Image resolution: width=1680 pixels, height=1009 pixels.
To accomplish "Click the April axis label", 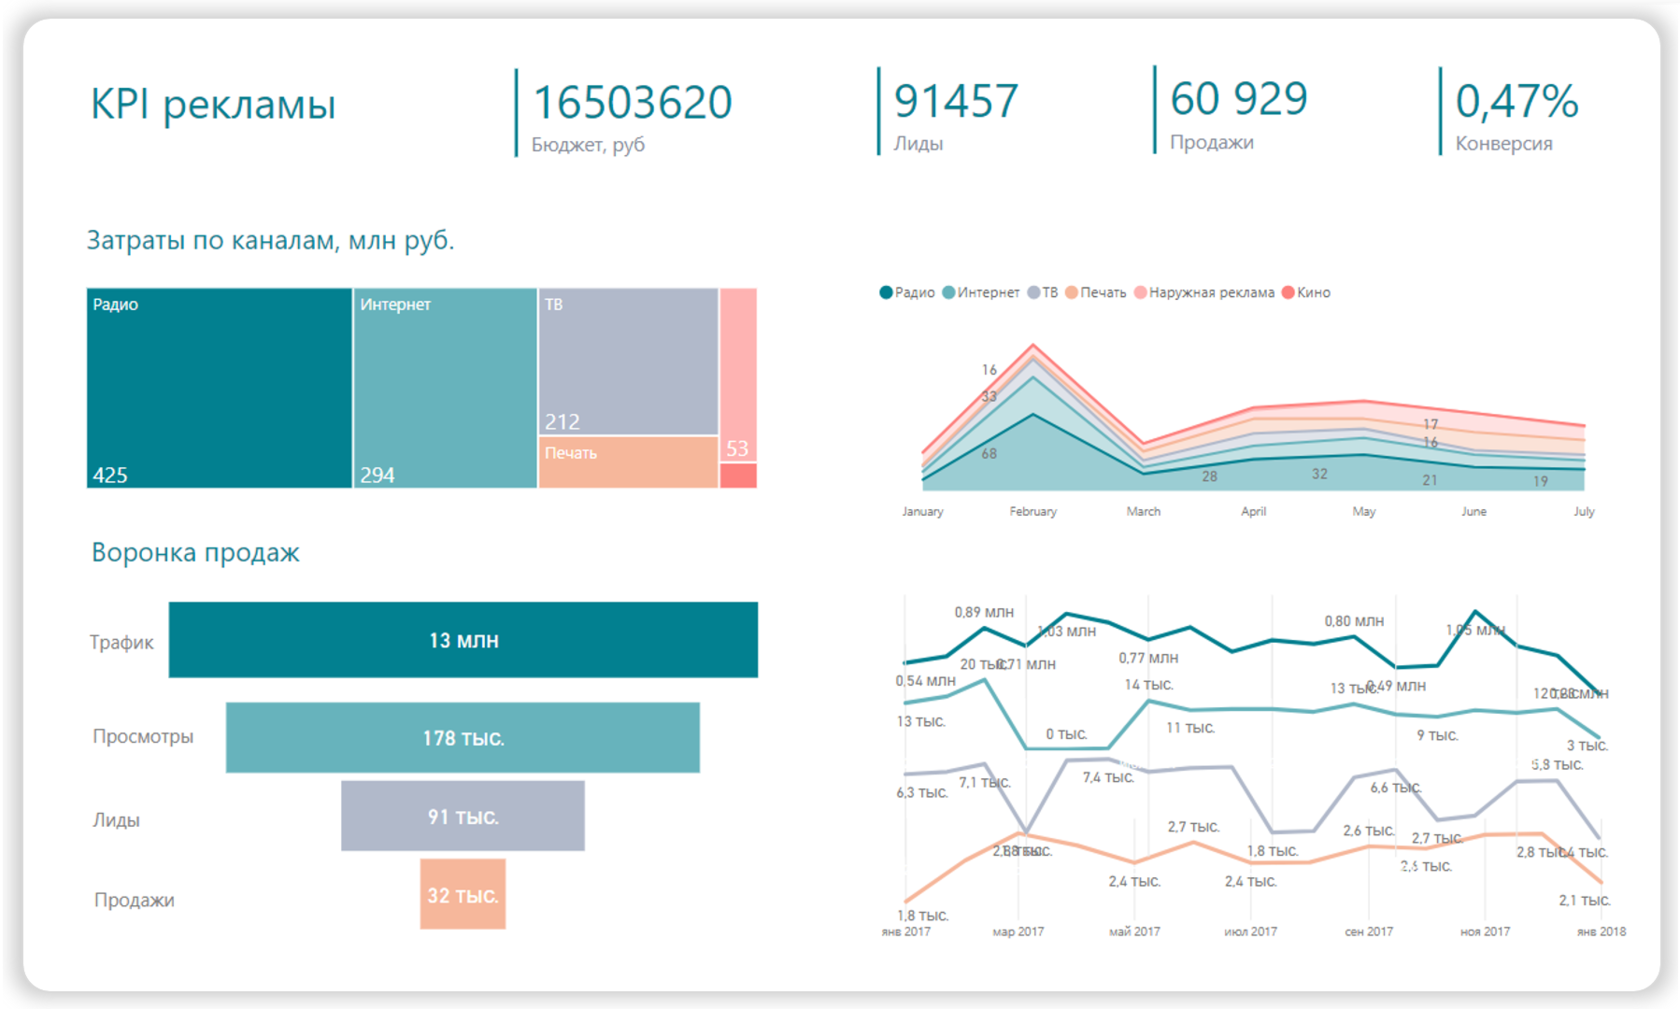I will [x=1253, y=511].
